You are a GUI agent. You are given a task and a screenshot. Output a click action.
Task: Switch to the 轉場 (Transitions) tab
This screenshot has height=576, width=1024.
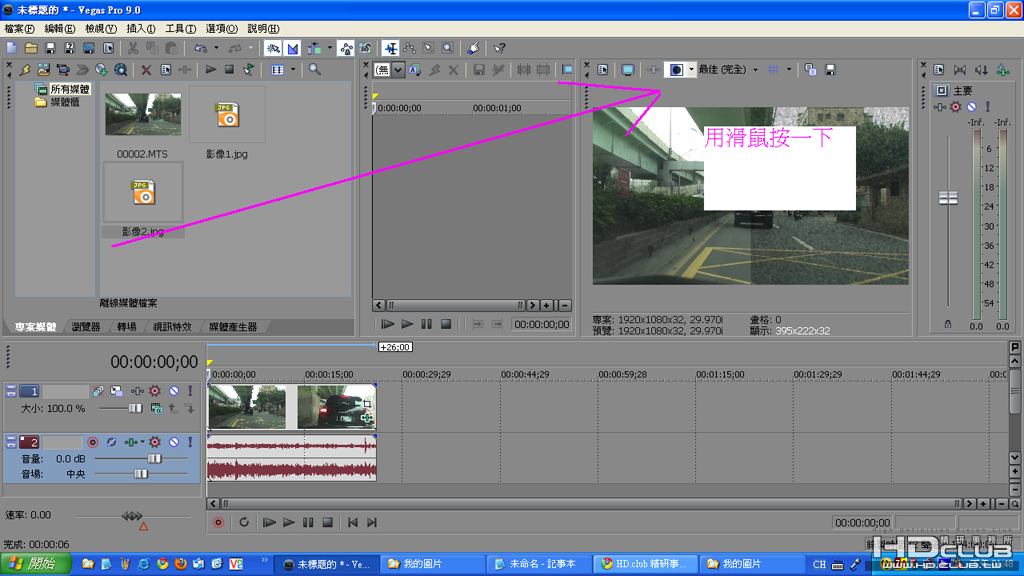[126, 327]
